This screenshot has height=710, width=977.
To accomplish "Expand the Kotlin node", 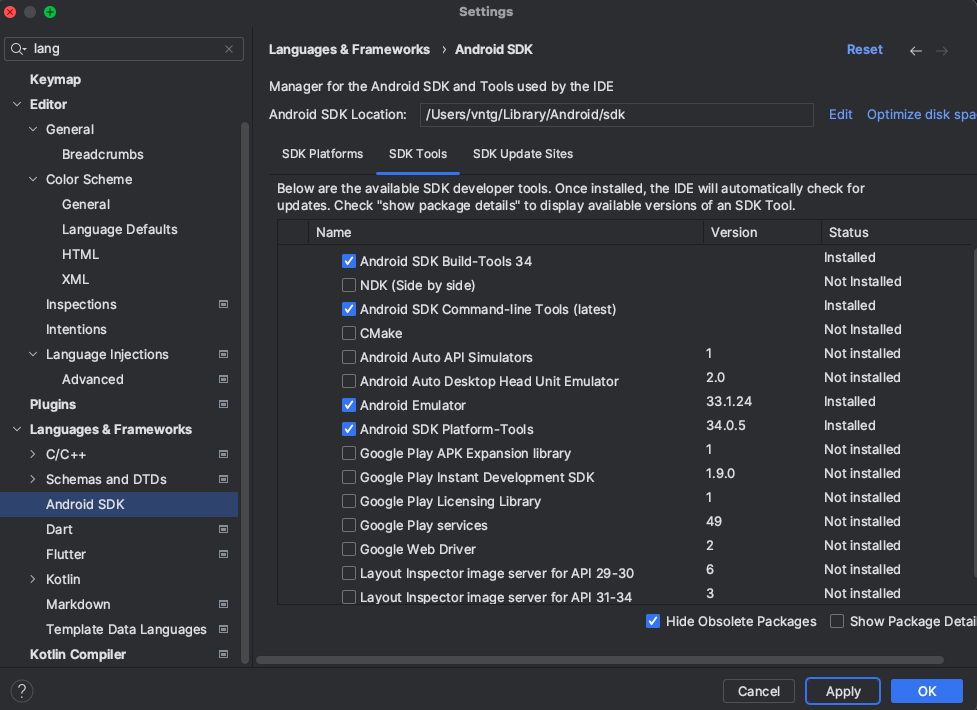I will tap(33, 579).
